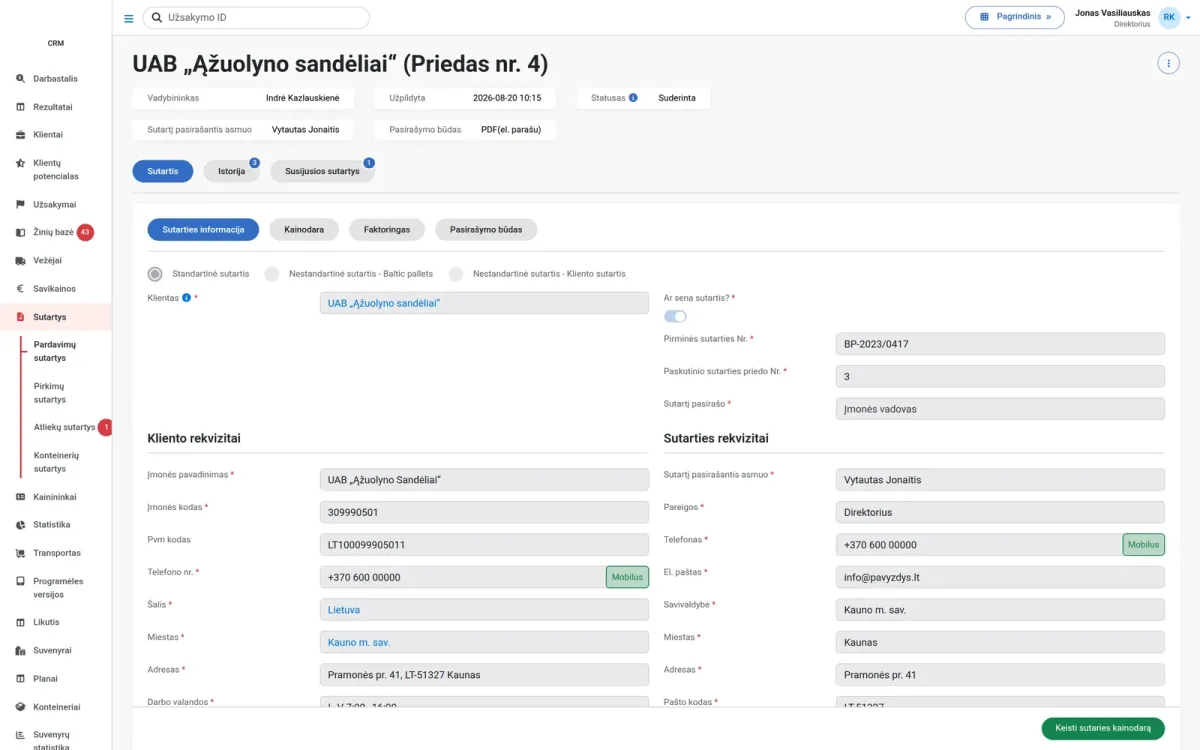Click the El. paštas input field
The image size is (1200, 750).
[x=1000, y=577]
